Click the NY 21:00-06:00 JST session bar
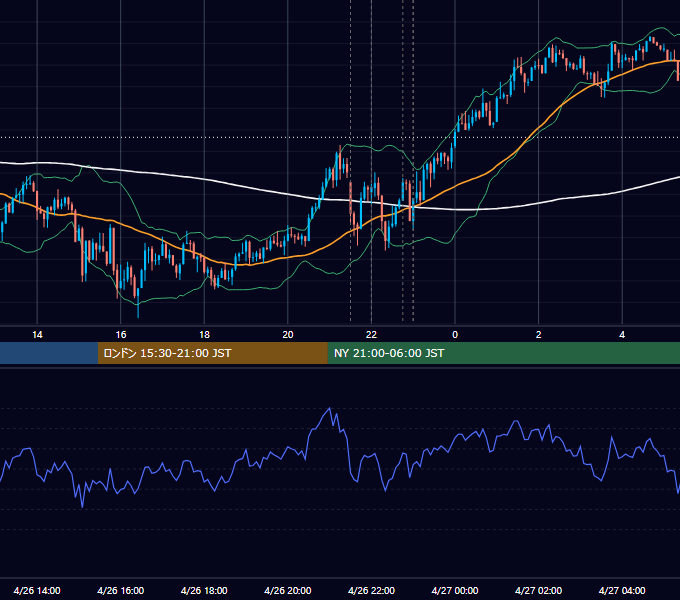This screenshot has height=600, width=680. pos(503,353)
